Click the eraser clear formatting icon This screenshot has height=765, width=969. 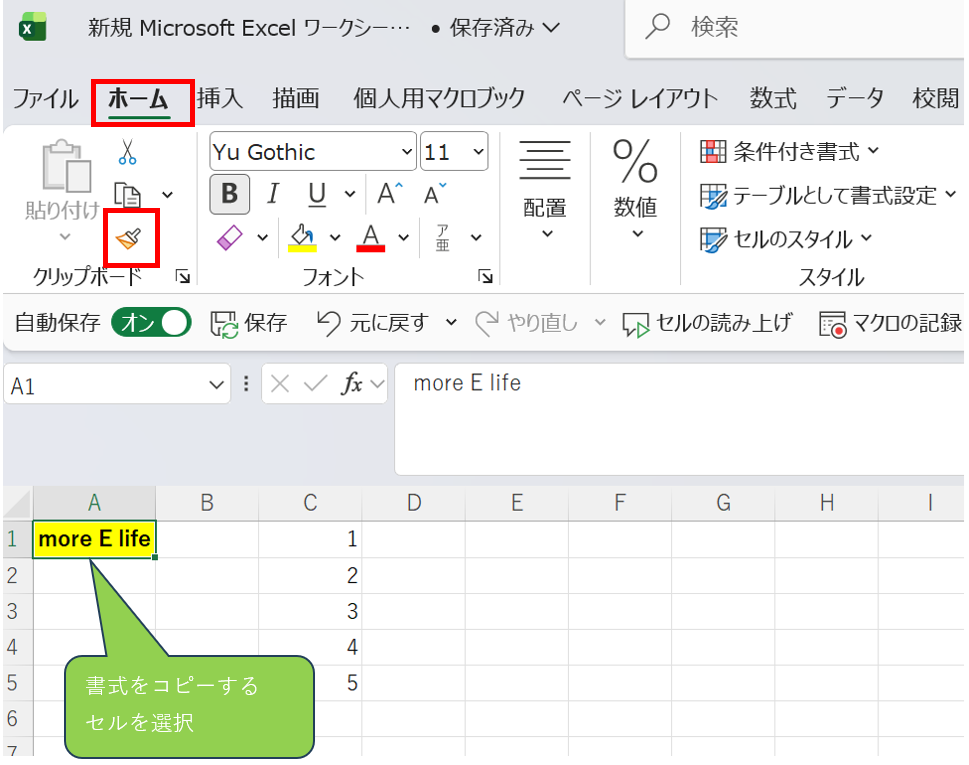[230, 238]
